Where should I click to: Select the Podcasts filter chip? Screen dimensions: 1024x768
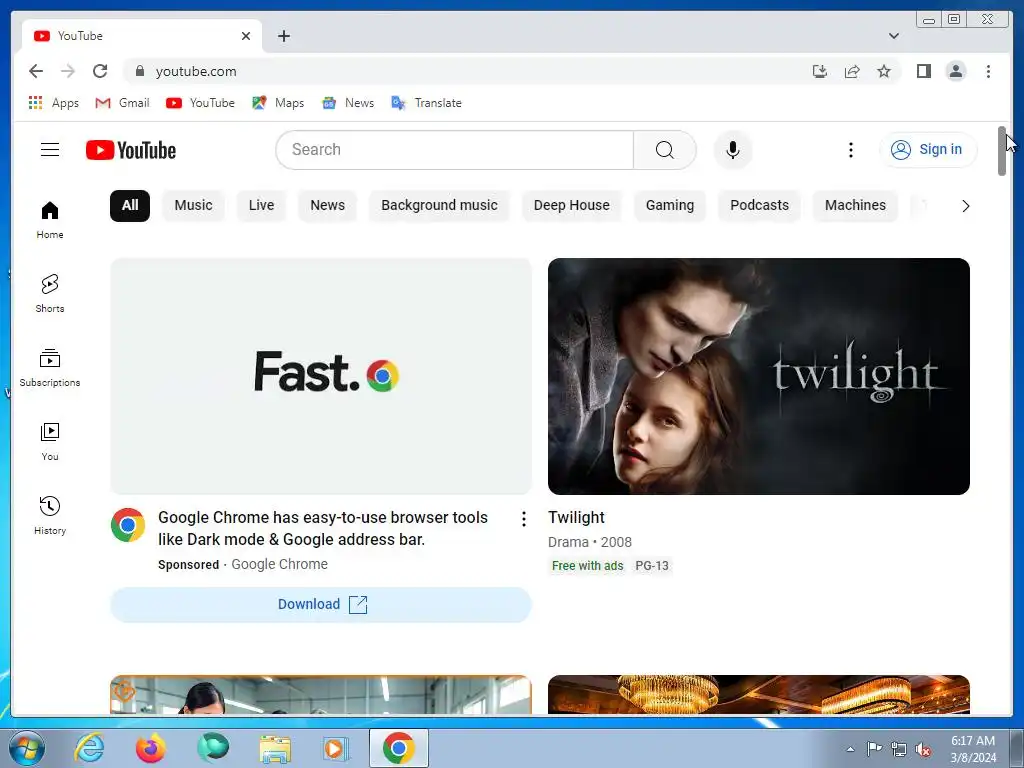(759, 206)
